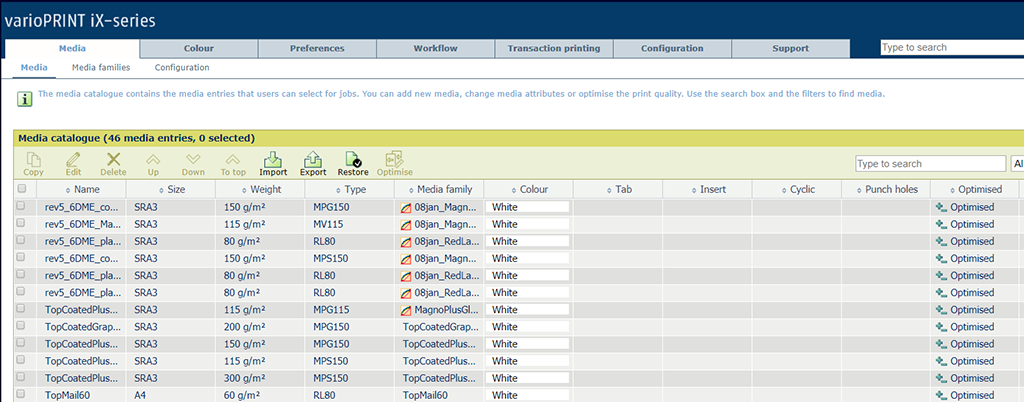Image resolution: width=1024 pixels, height=402 pixels.
Task: Click the media catalogue search field
Action: [931, 164]
